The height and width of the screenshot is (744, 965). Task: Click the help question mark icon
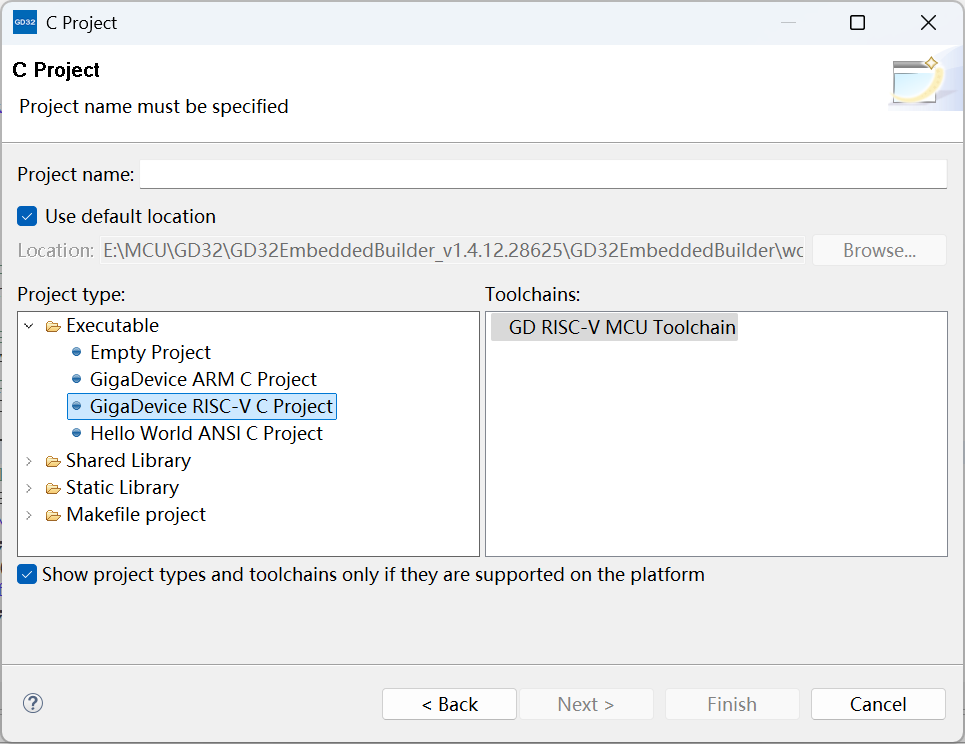[33, 703]
